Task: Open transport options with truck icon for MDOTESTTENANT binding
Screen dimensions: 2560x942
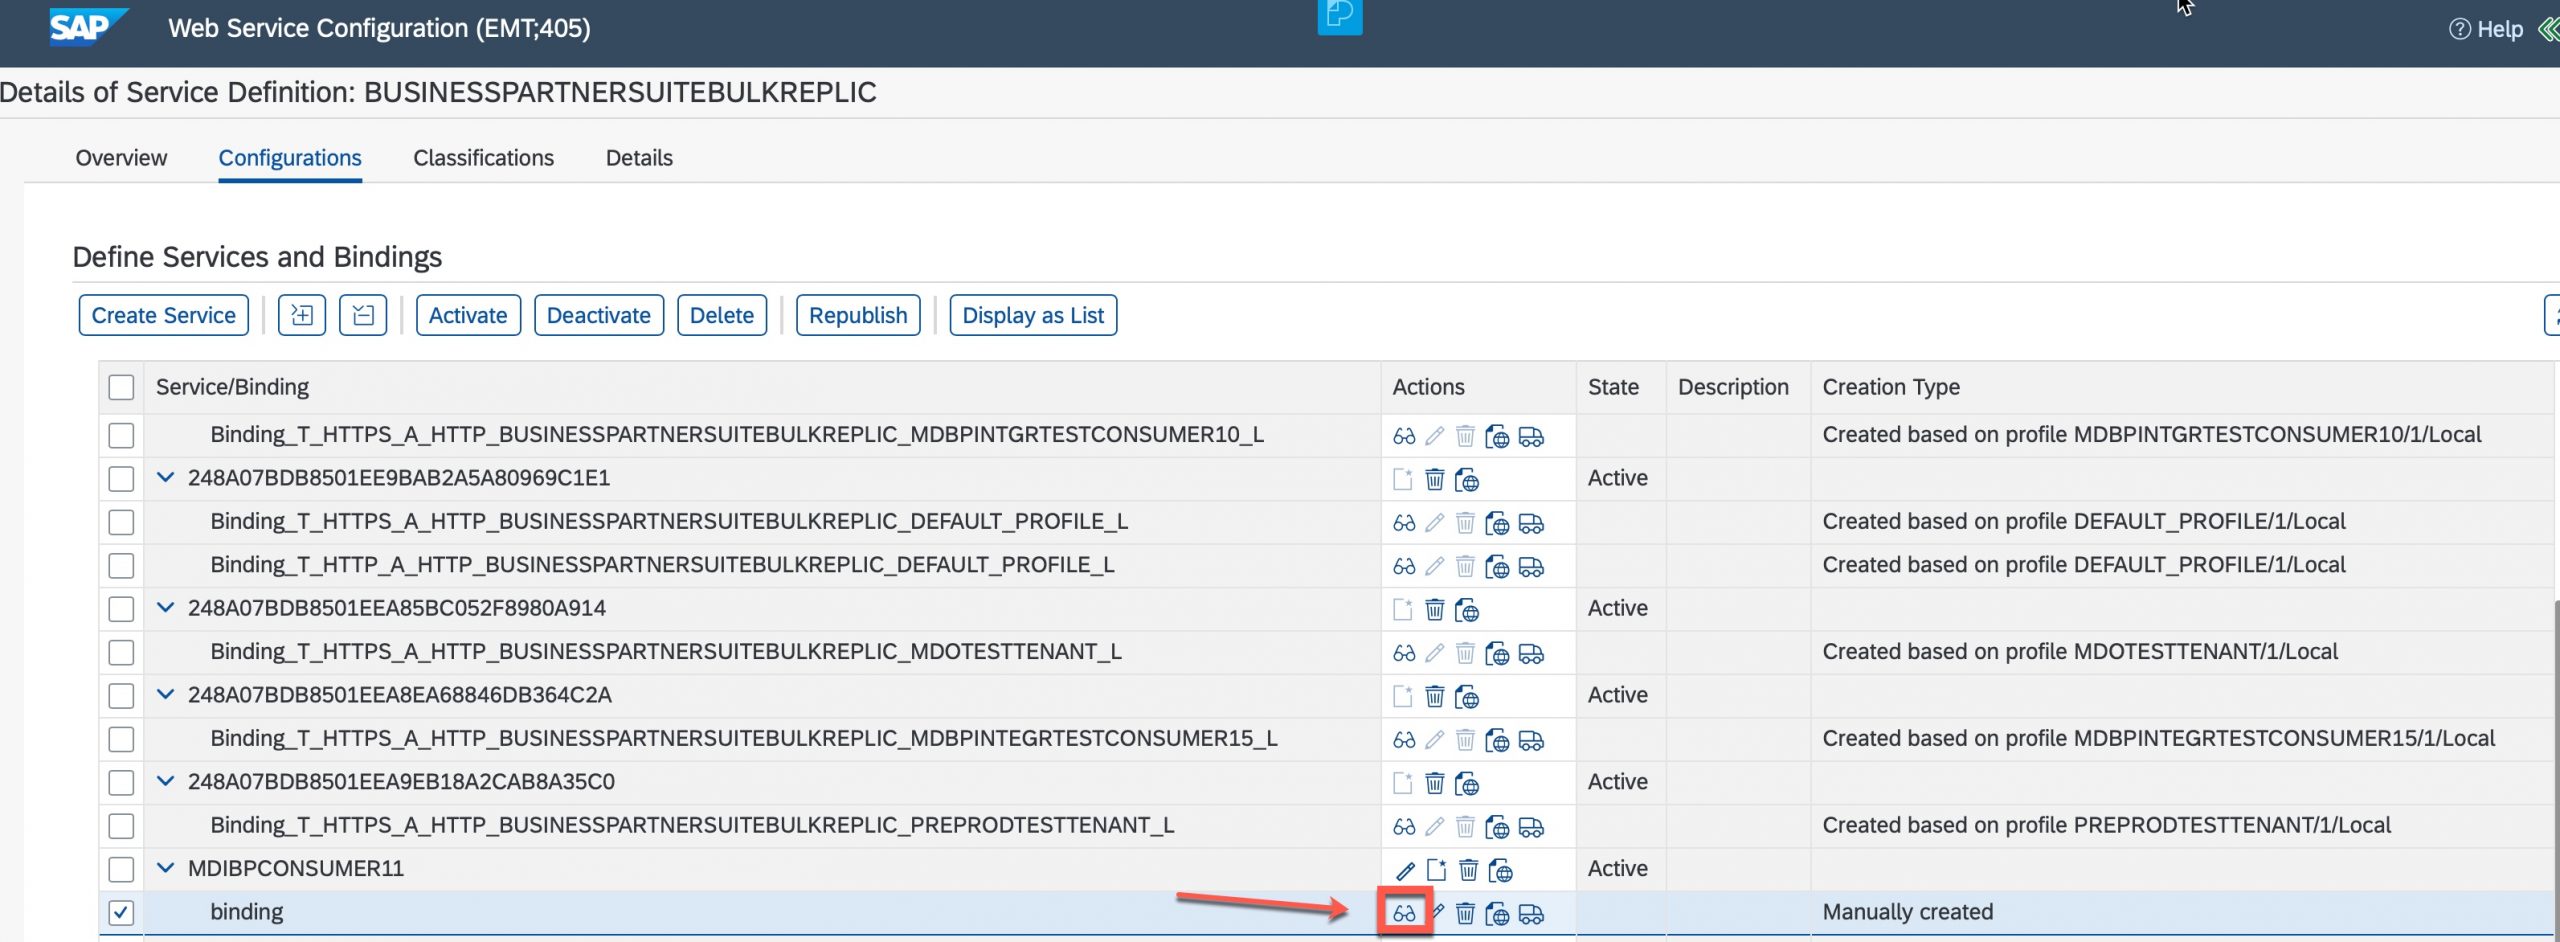Action: click(x=1531, y=653)
